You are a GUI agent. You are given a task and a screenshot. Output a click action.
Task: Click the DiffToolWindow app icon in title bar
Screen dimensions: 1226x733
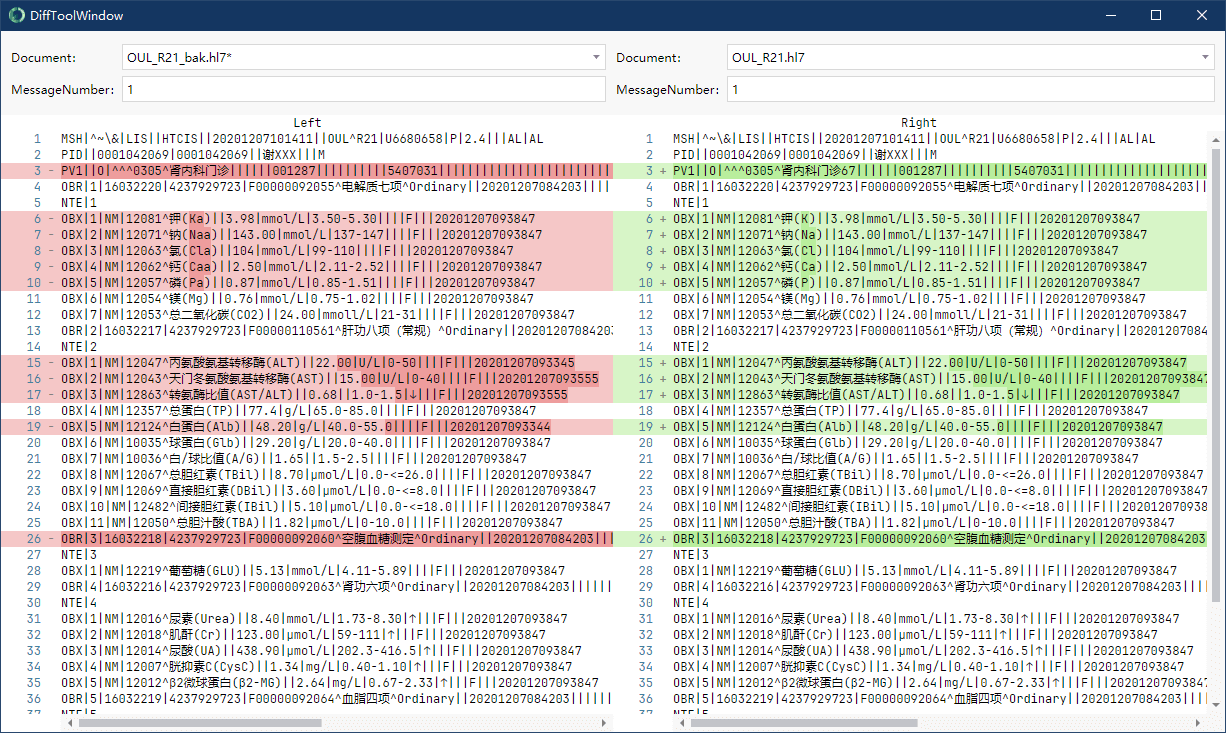click(15, 15)
